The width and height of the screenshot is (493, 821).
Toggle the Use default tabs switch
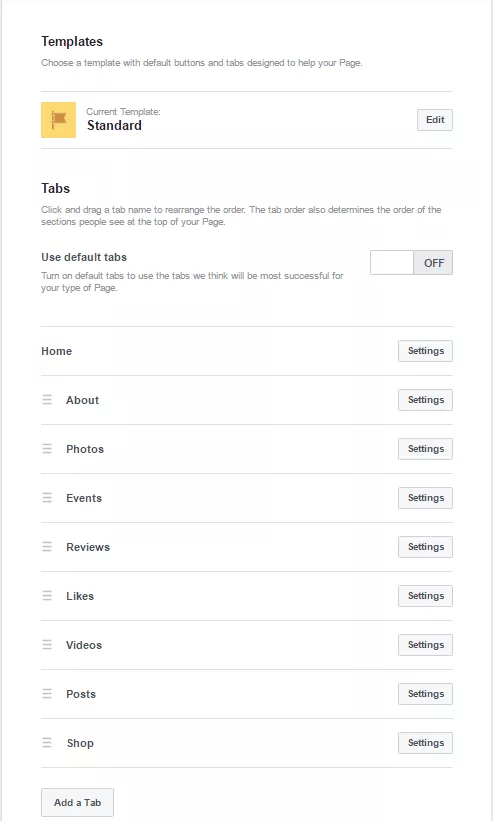pos(411,263)
